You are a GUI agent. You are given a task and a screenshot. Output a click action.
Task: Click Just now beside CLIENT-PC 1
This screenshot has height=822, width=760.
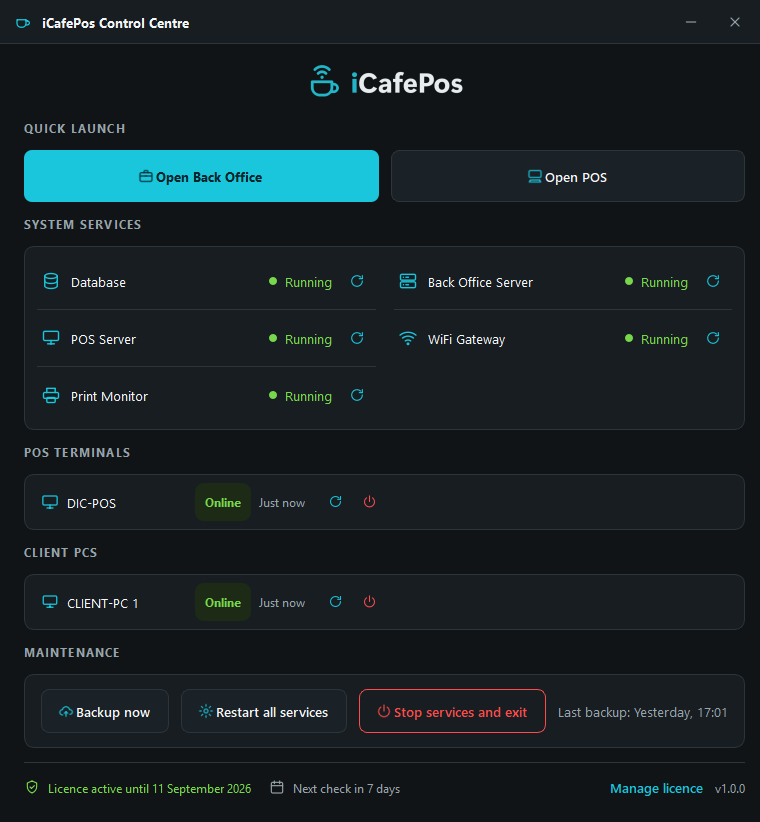click(281, 603)
